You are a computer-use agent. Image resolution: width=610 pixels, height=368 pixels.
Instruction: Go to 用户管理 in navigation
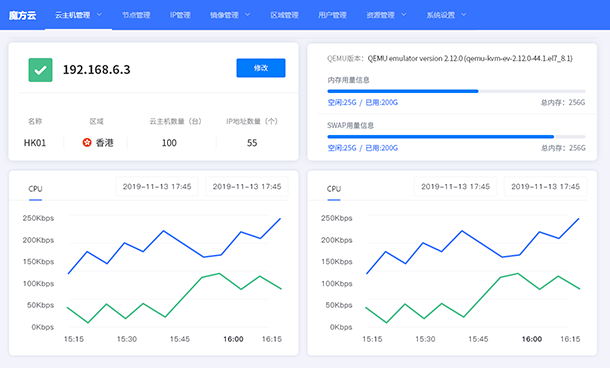coord(332,15)
